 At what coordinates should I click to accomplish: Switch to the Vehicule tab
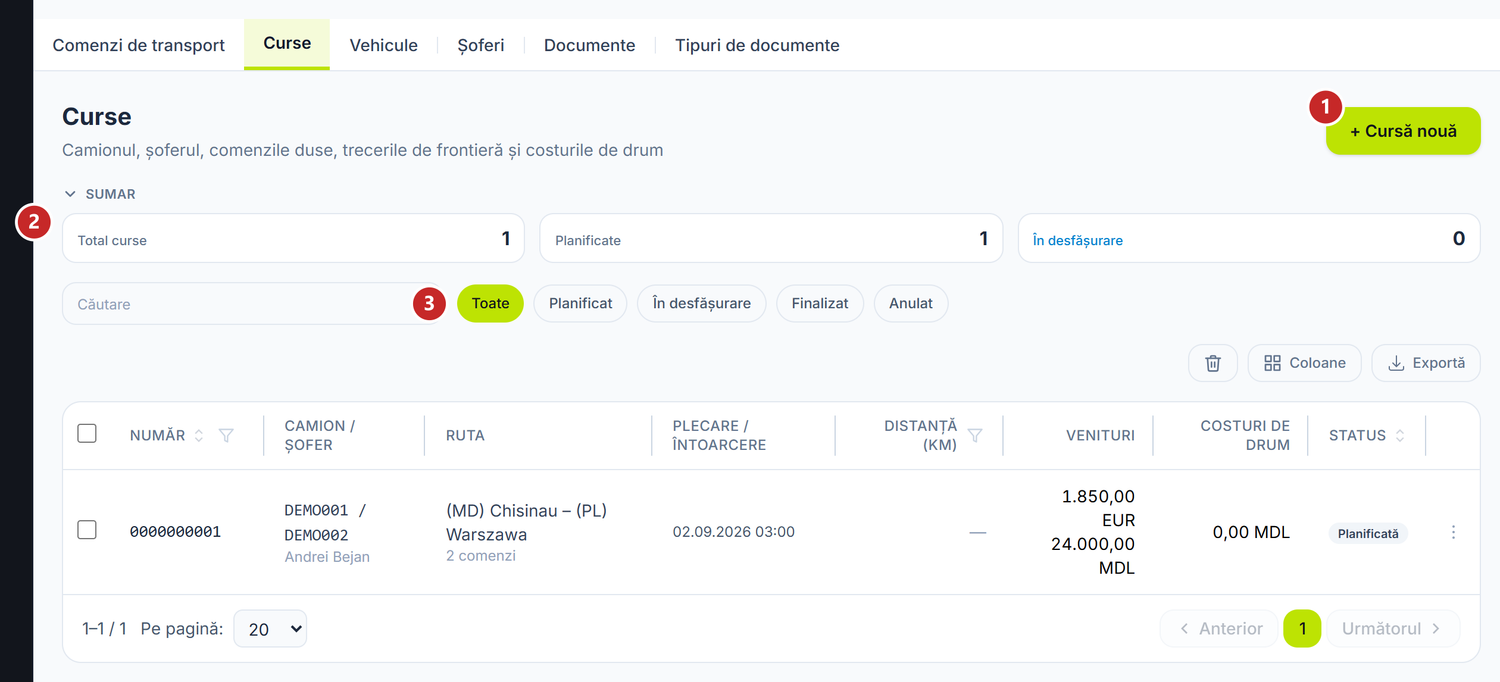[384, 45]
